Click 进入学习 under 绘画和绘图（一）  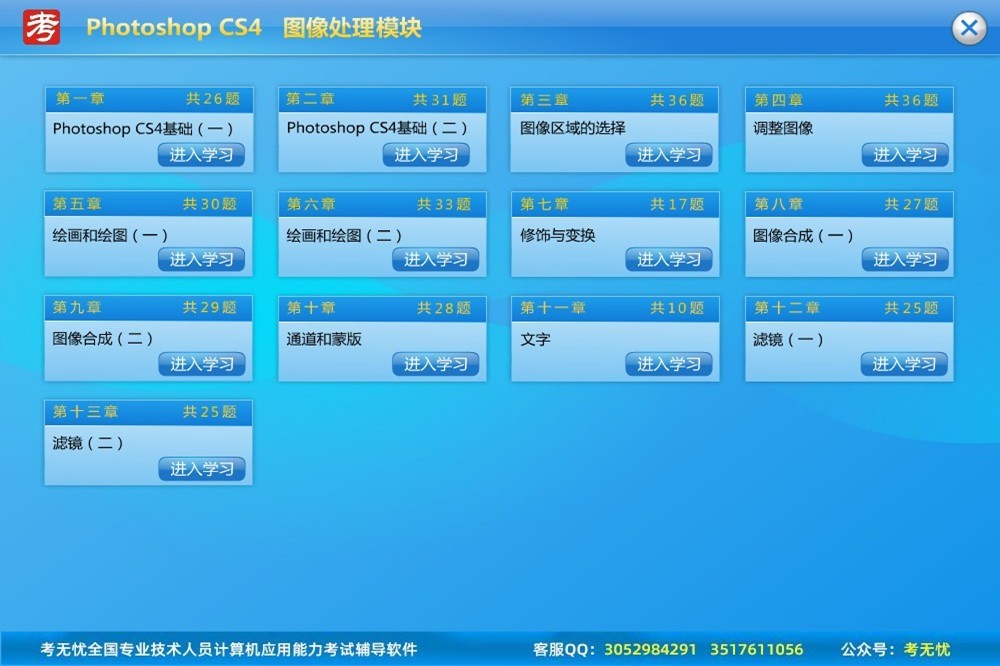tap(201, 260)
